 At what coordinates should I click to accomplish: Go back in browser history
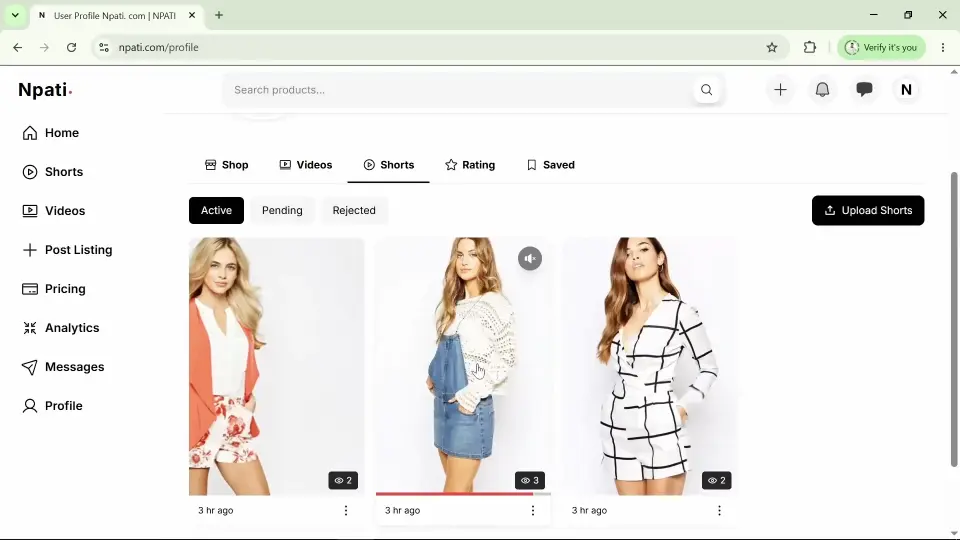[18, 47]
